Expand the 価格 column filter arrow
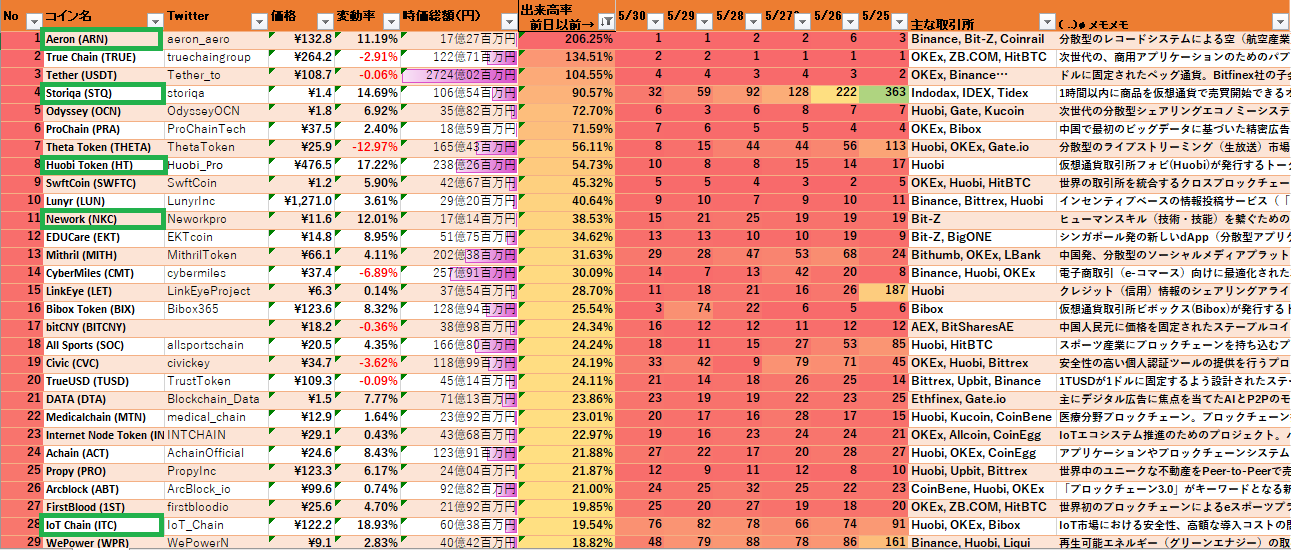 point(323,20)
